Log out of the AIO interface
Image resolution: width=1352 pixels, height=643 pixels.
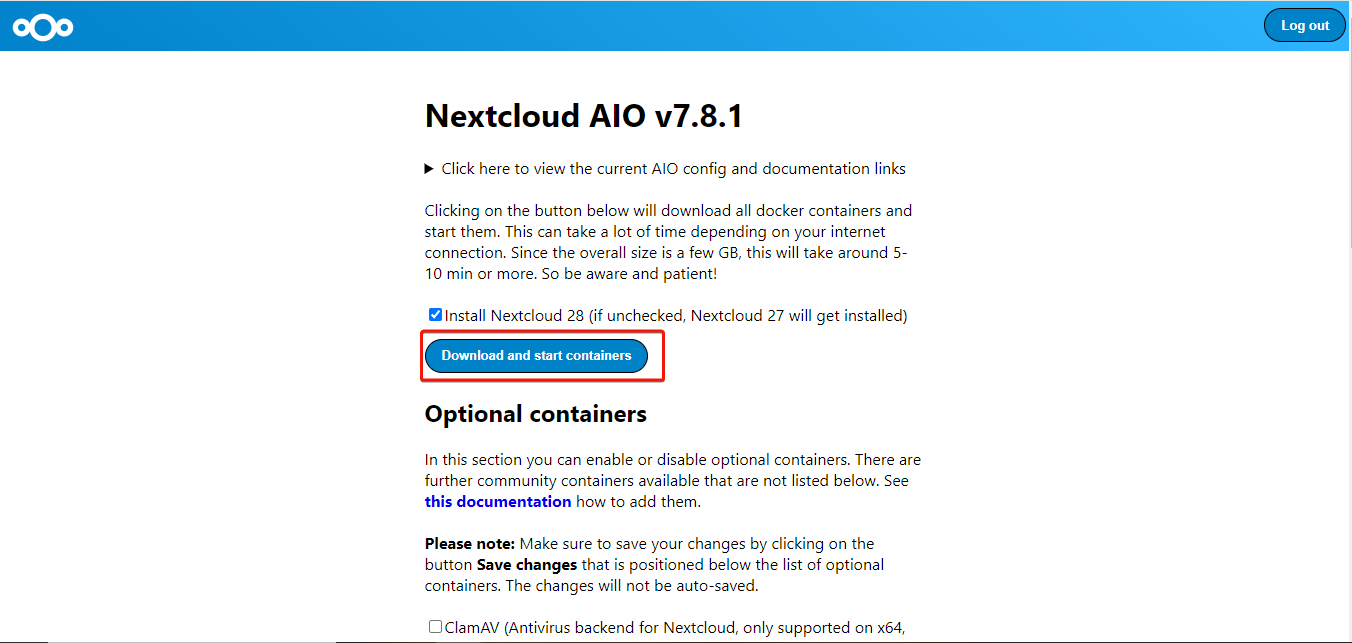click(x=1304, y=26)
